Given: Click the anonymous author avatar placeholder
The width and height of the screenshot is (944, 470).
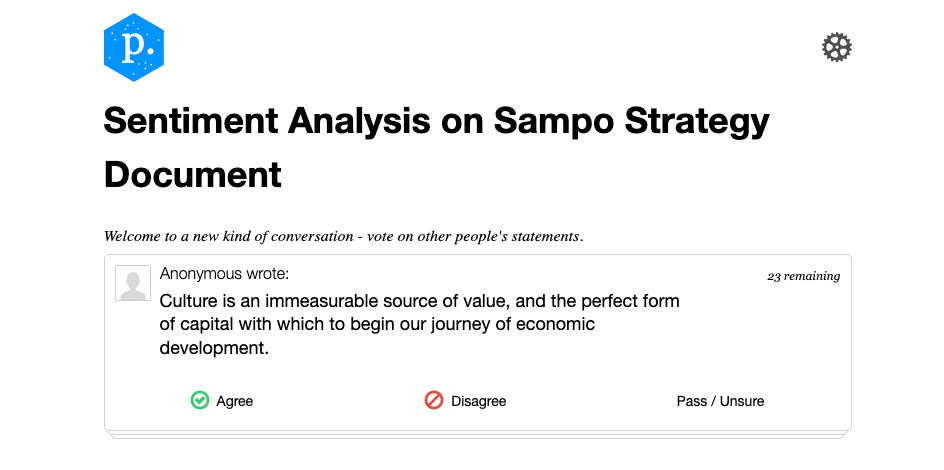Looking at the screenshot, I should (133, 283).
